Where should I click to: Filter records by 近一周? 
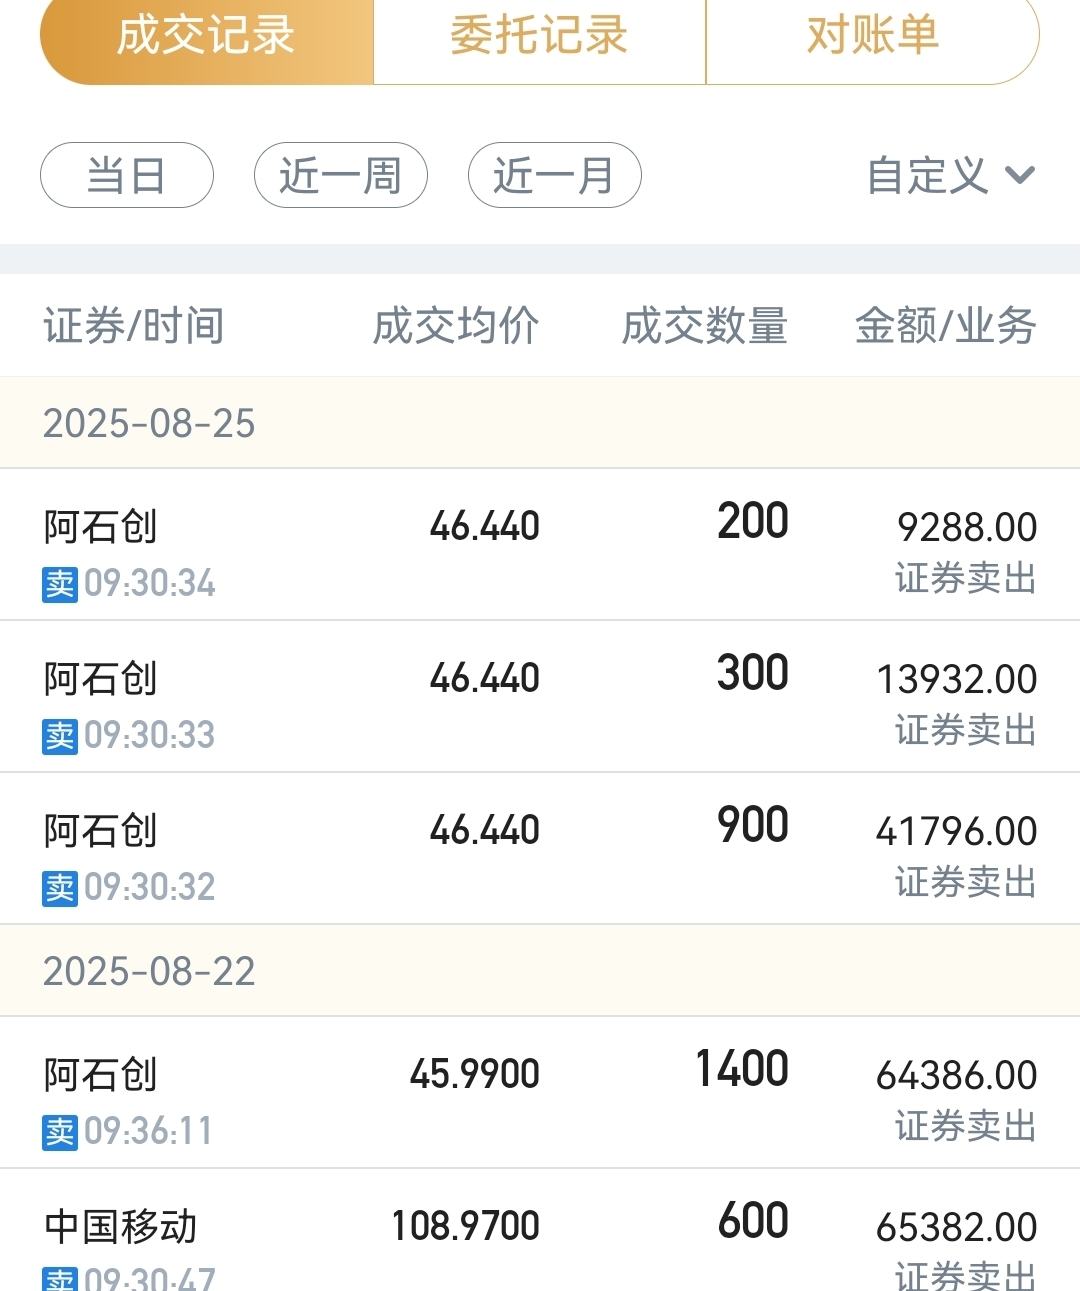[x=341, y=175]
